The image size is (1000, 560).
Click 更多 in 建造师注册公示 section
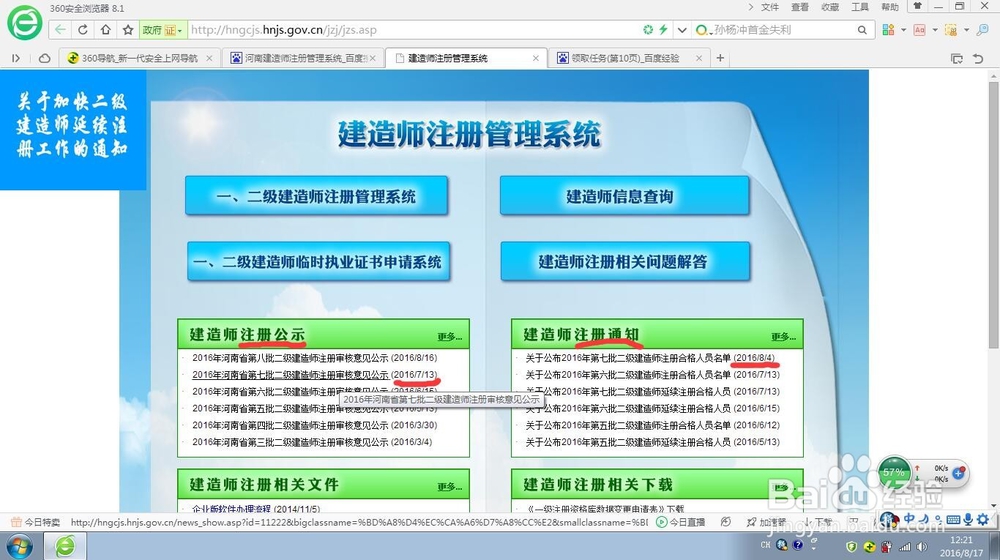pyautogui.click(x=450, y=336)
